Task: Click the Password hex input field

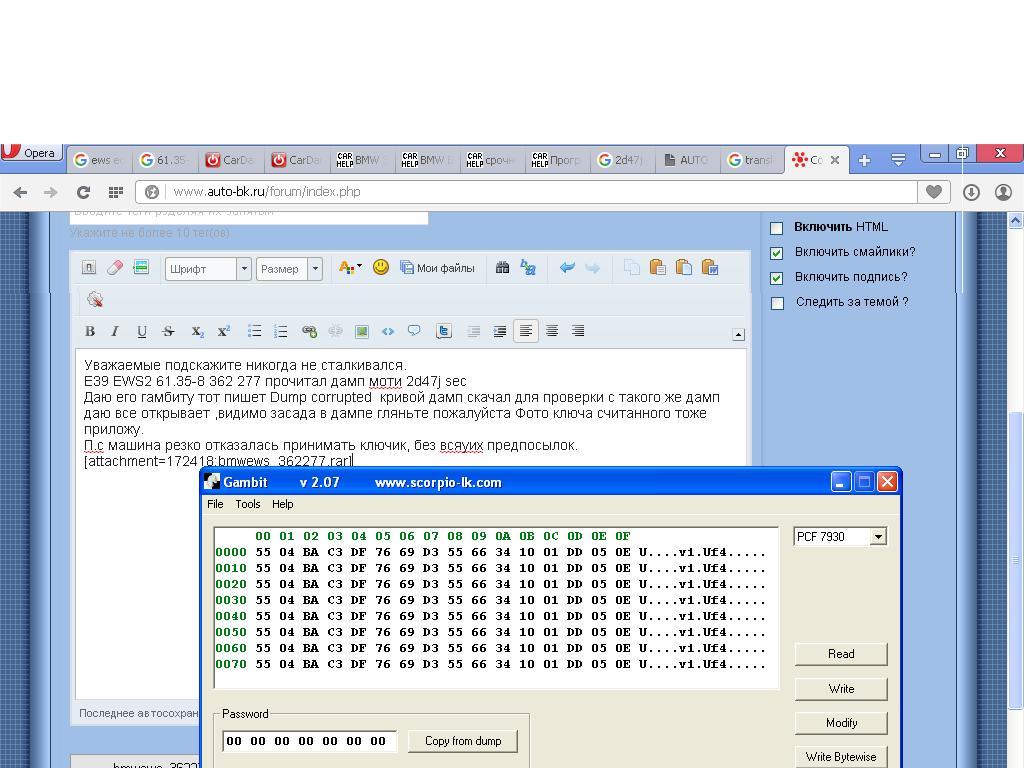Action: pyautogui.click(x=309, y=741)
